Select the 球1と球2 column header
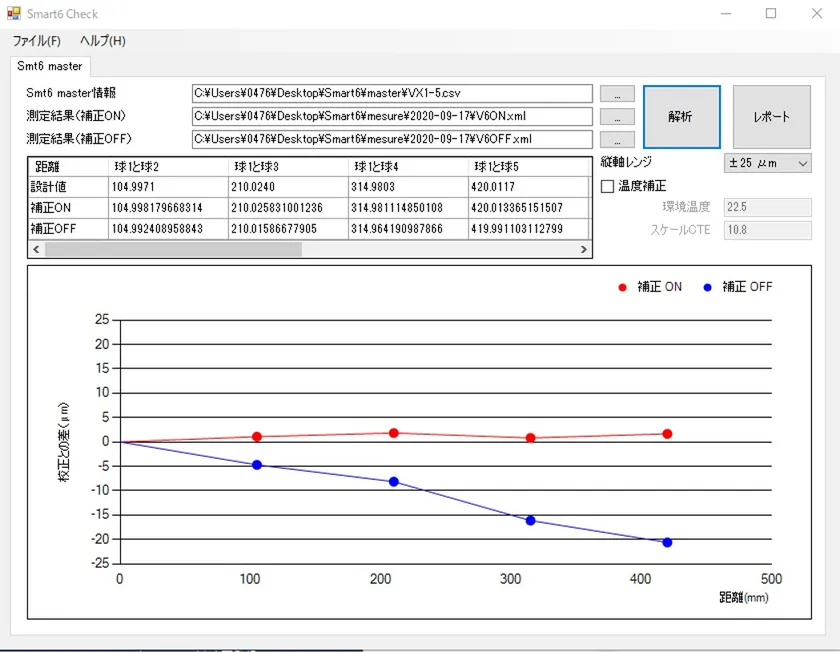840x652 pixels. pos(168,167)
